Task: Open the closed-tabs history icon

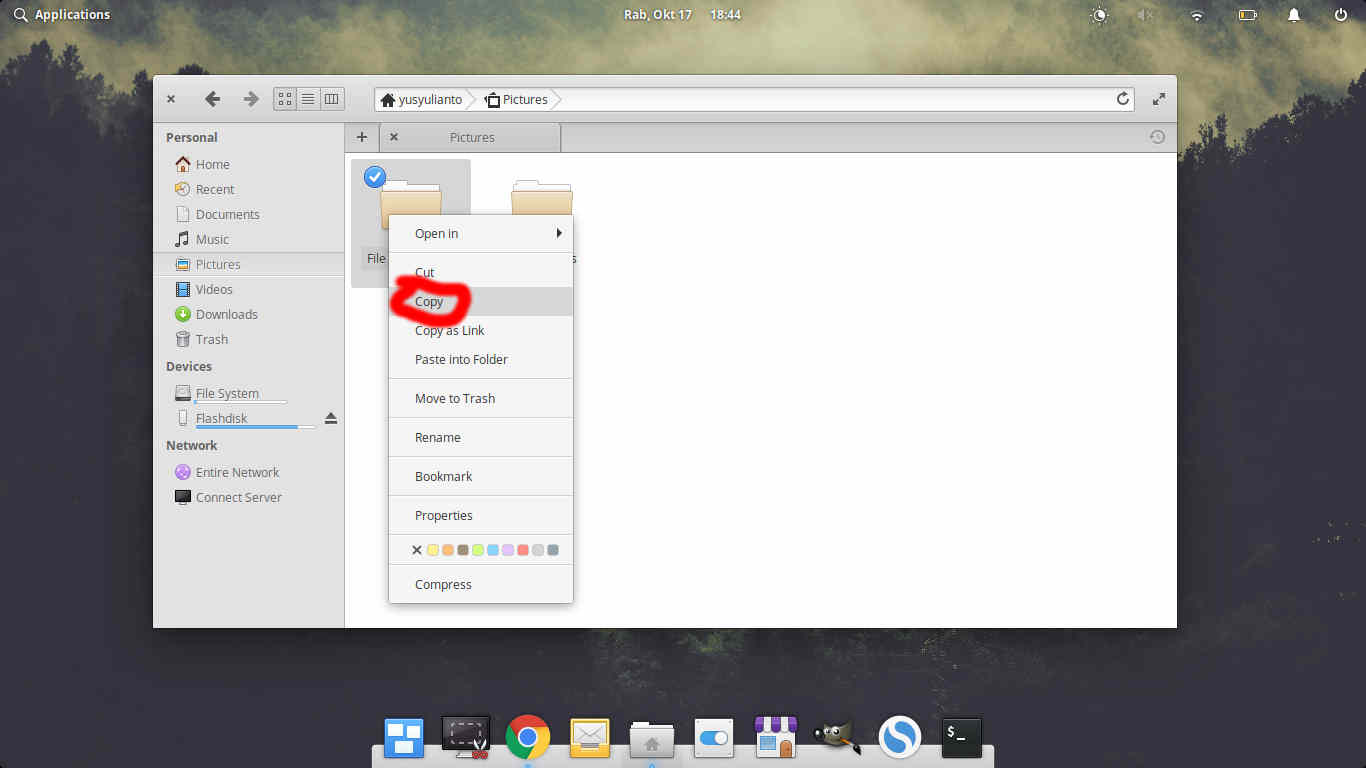Action: pyautogui.click(x=1157, y=137)
